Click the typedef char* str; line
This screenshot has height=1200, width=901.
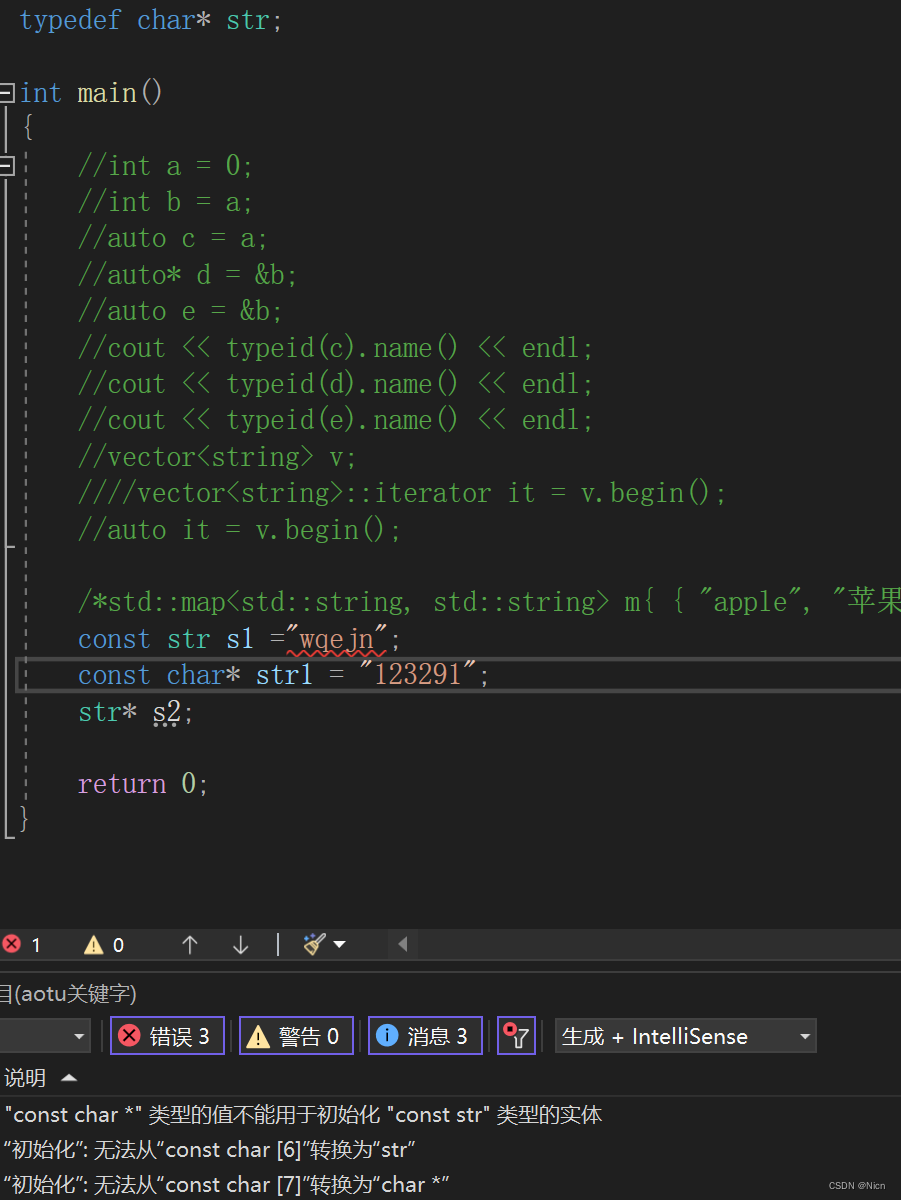click(x=151, y=20)
